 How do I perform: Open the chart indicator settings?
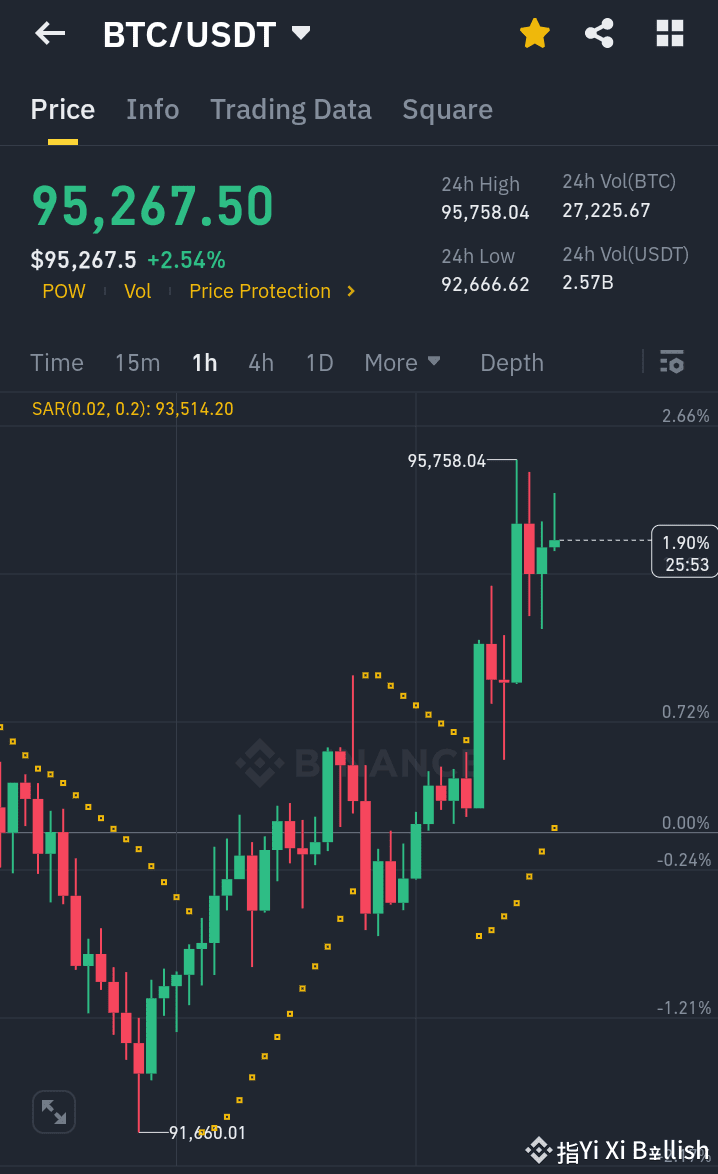671,362
